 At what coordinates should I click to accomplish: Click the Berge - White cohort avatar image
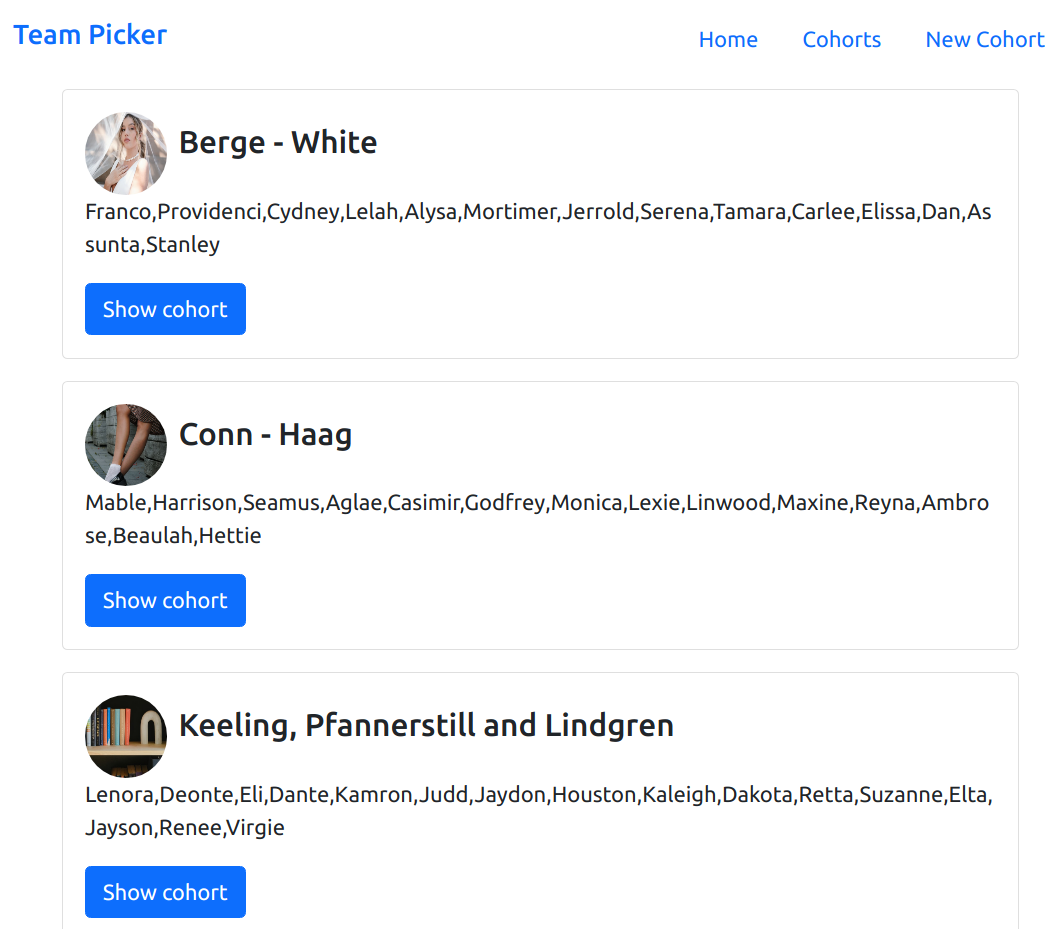click(125, 153)
